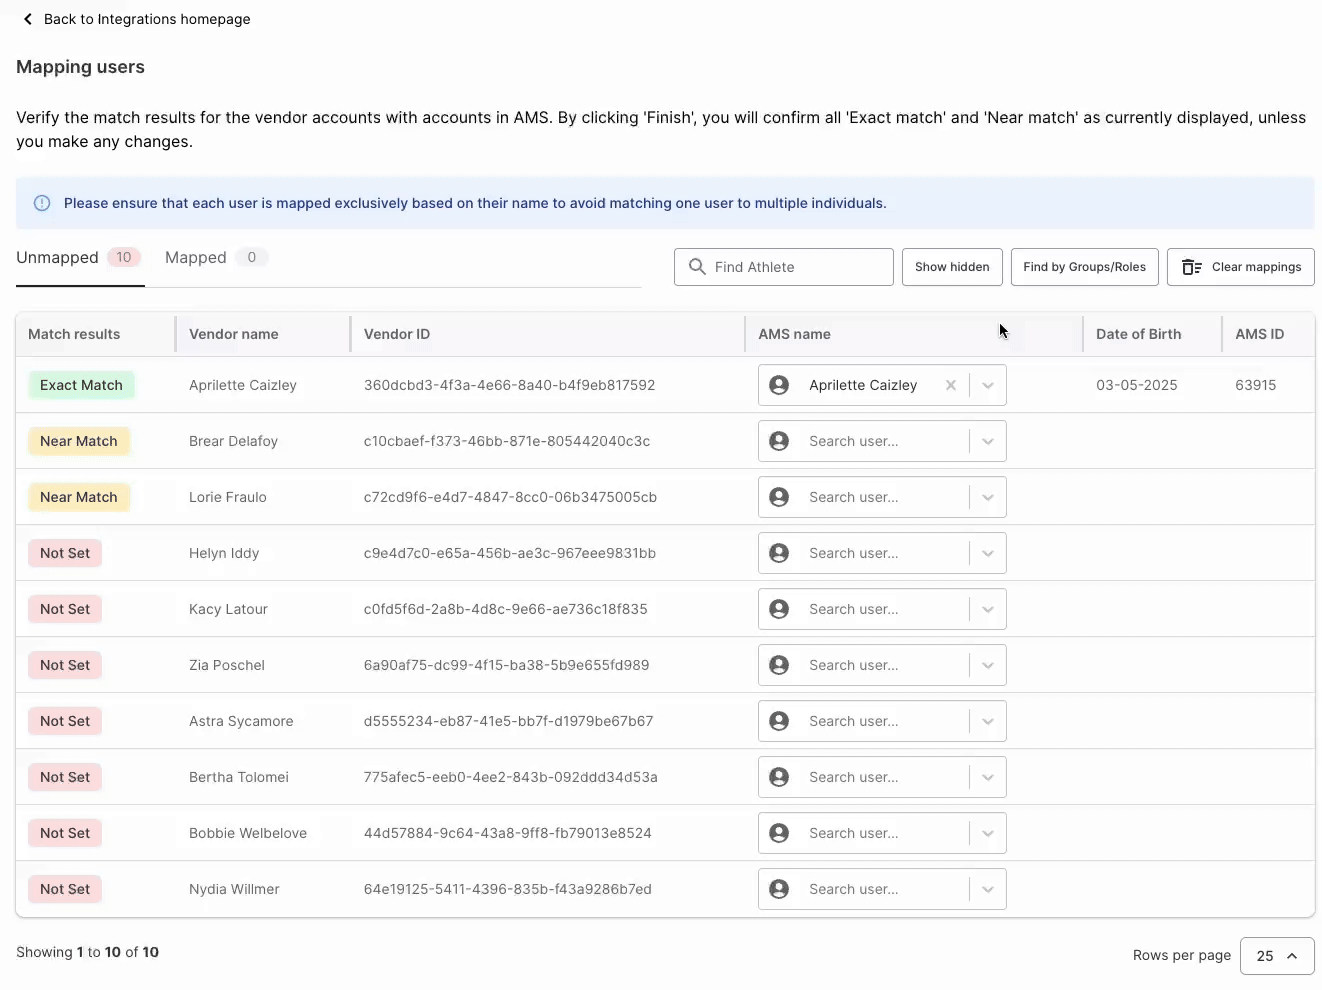This screenshot has height=990, width=1322.
Task: Click the info icon in the blue banner
Action: (x=41, y=202)
